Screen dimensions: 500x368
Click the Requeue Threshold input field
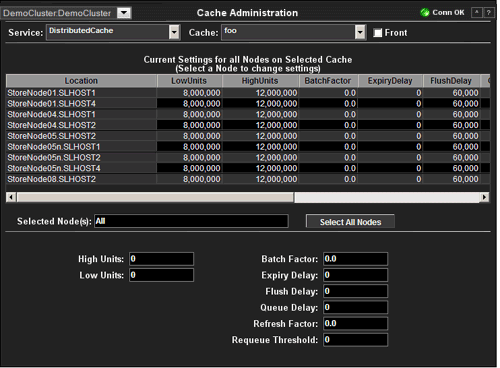click(x=355, y=340)
